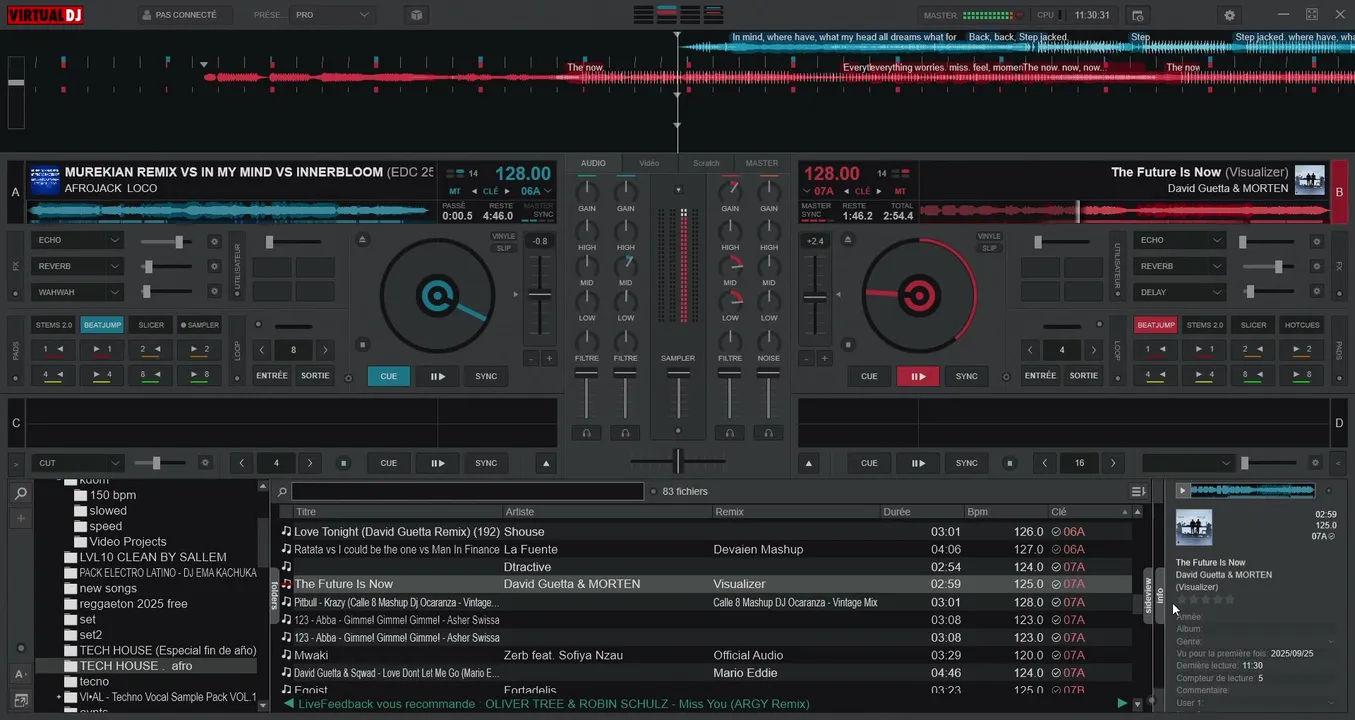This screenshot has height=720, width=1355.
Task: Toggle VINYLE mode on deck A
Action: pos(504,237)
